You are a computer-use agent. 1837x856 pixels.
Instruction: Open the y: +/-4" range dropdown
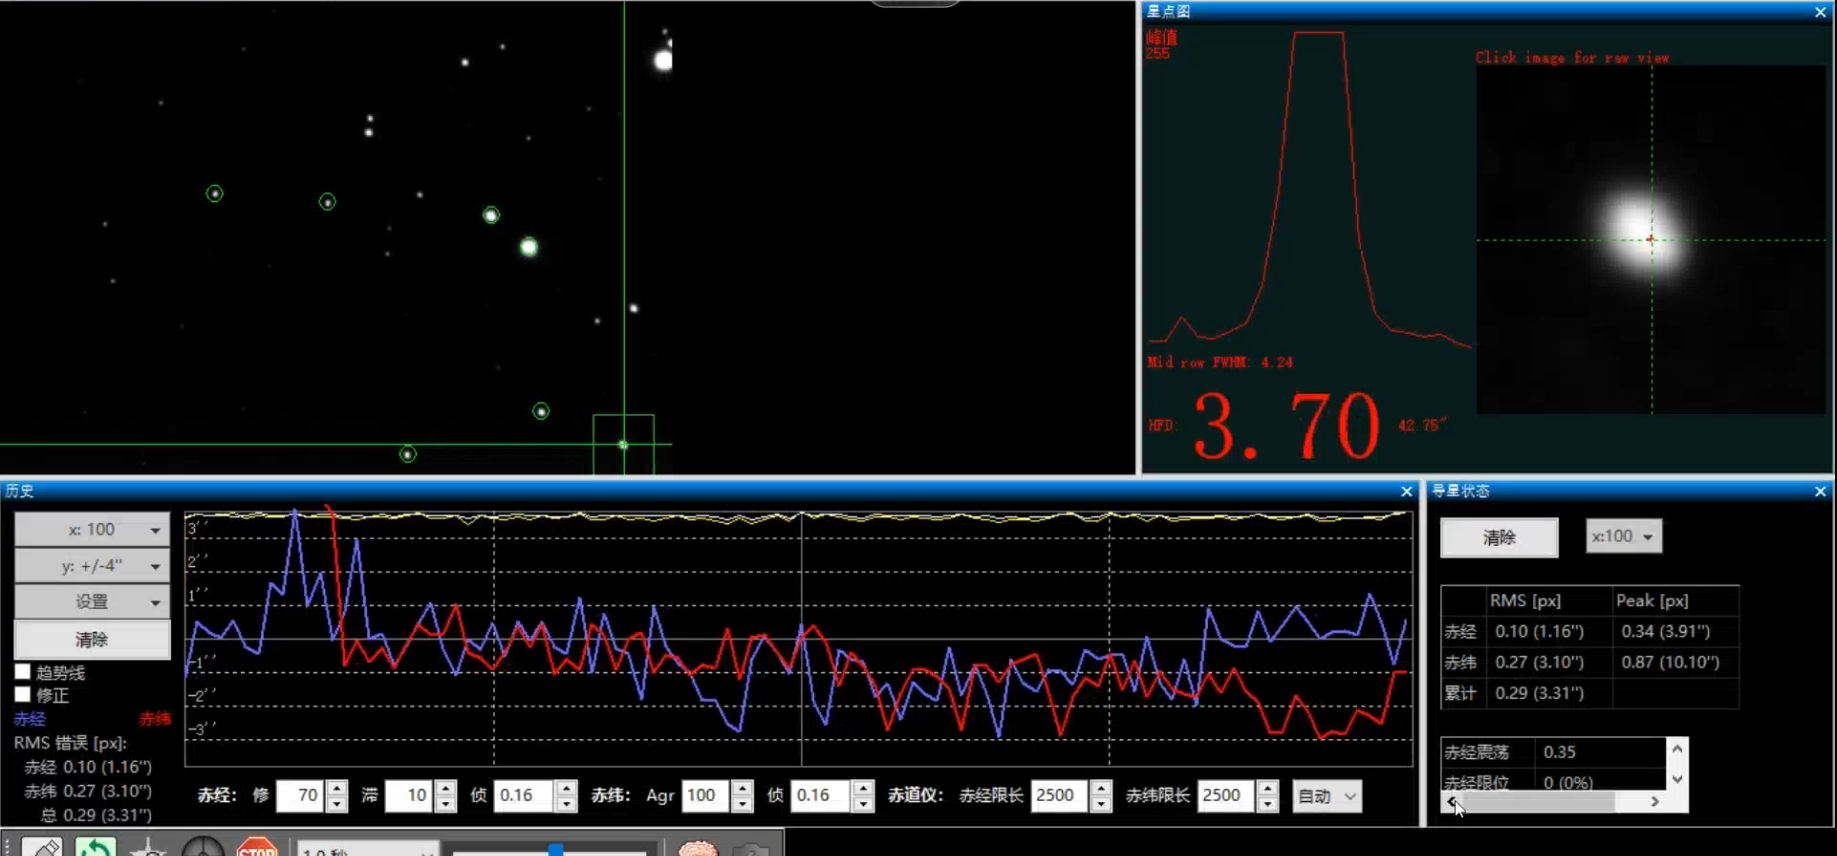92,566
